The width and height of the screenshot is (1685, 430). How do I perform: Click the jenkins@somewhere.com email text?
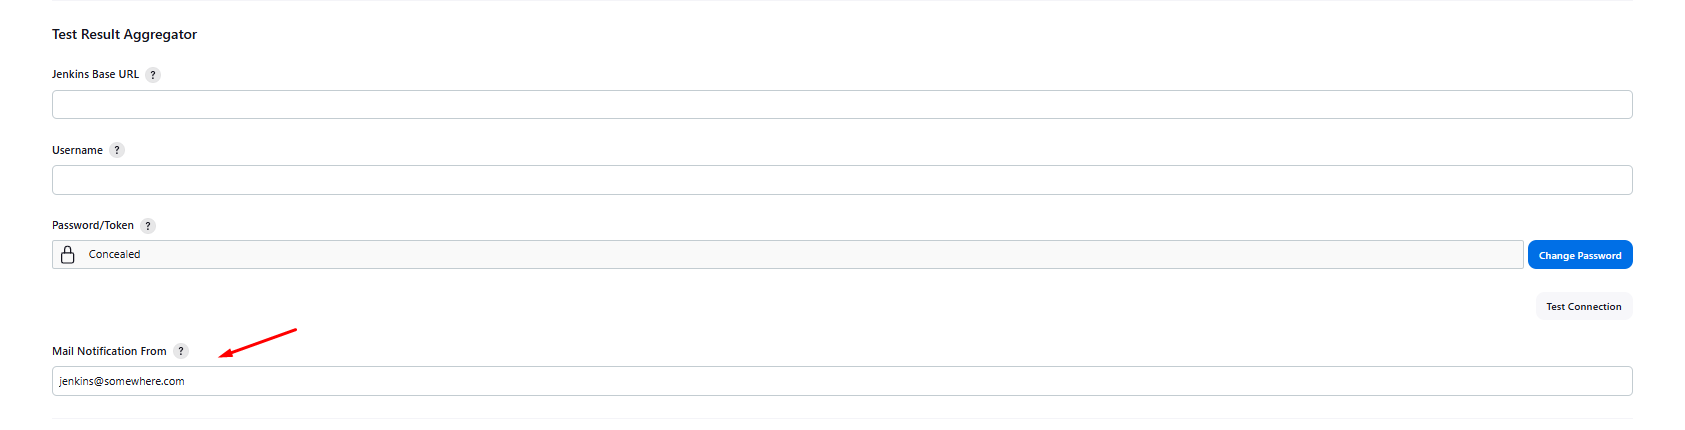point(121,381)
